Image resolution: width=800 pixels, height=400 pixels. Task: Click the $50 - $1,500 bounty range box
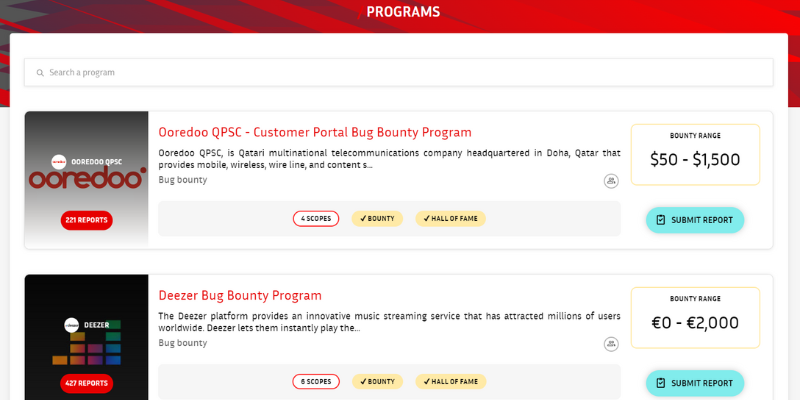coord(695,155)
